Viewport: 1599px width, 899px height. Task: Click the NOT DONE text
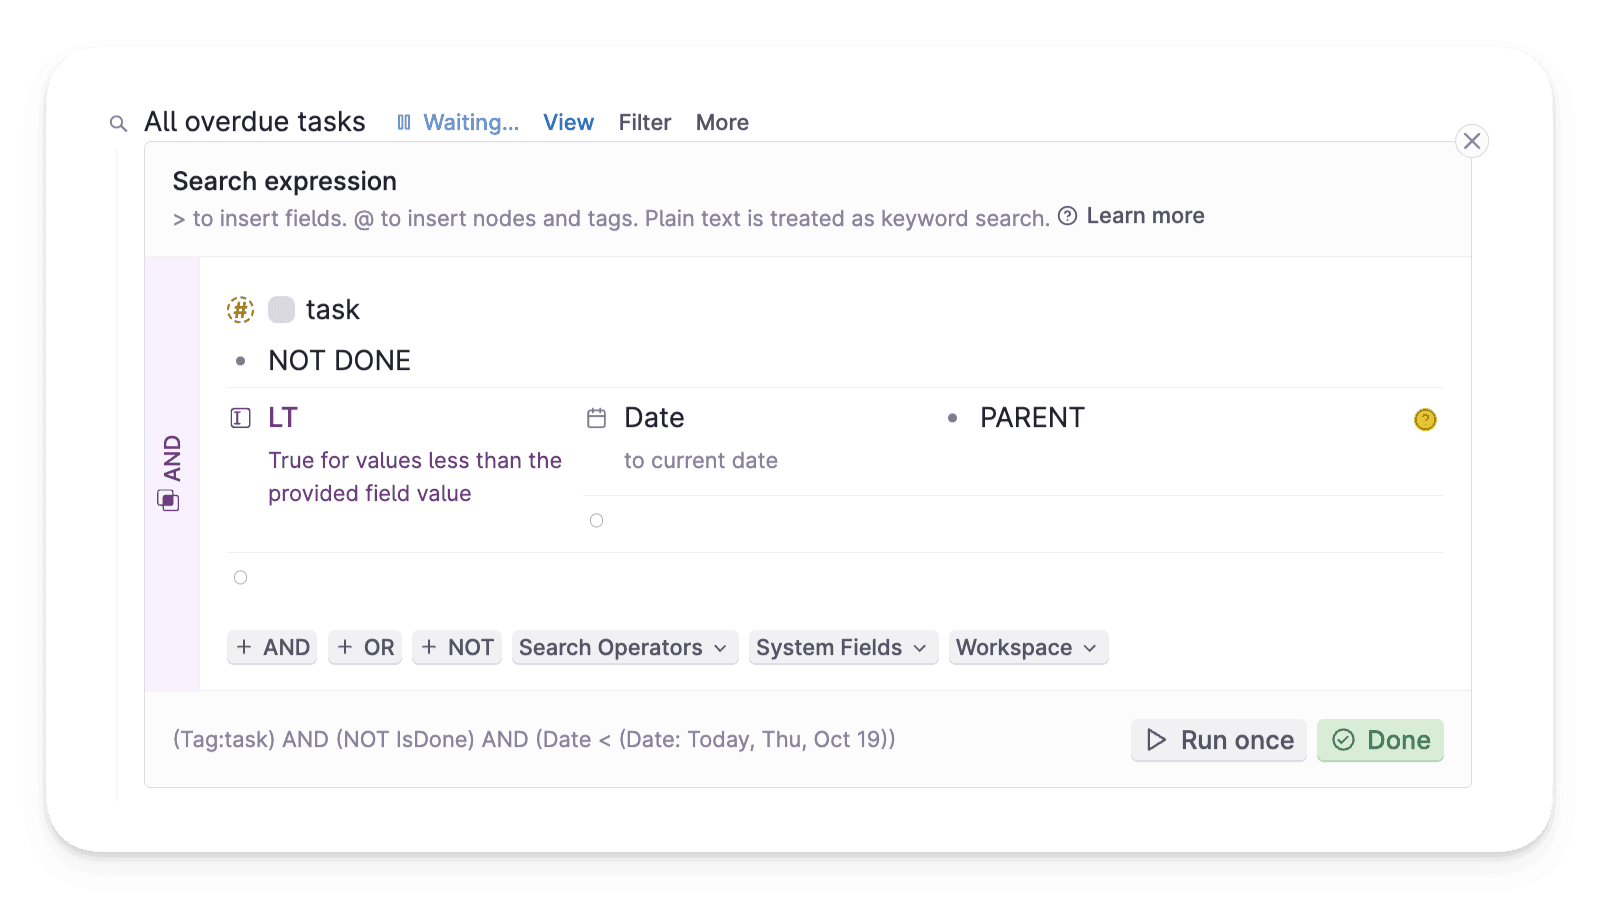340,361
